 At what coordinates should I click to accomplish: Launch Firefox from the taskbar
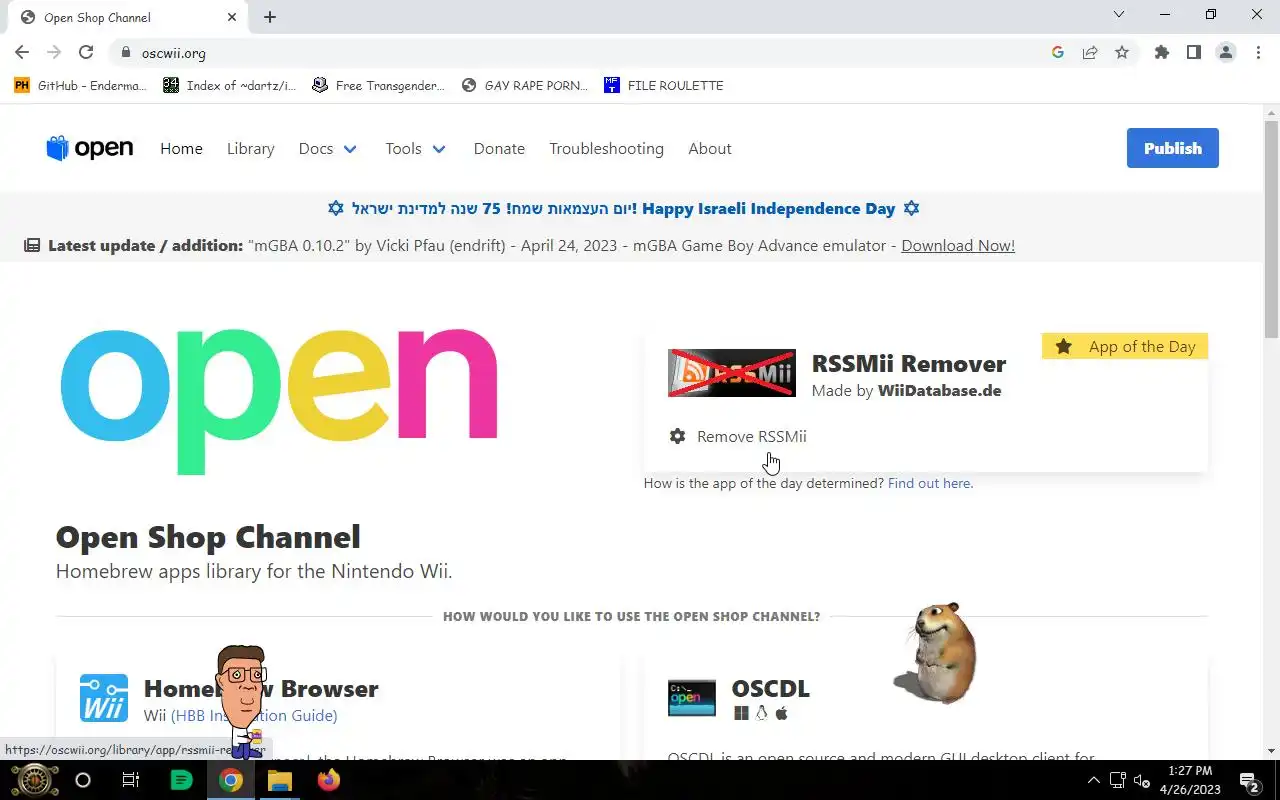coord(328,780)
